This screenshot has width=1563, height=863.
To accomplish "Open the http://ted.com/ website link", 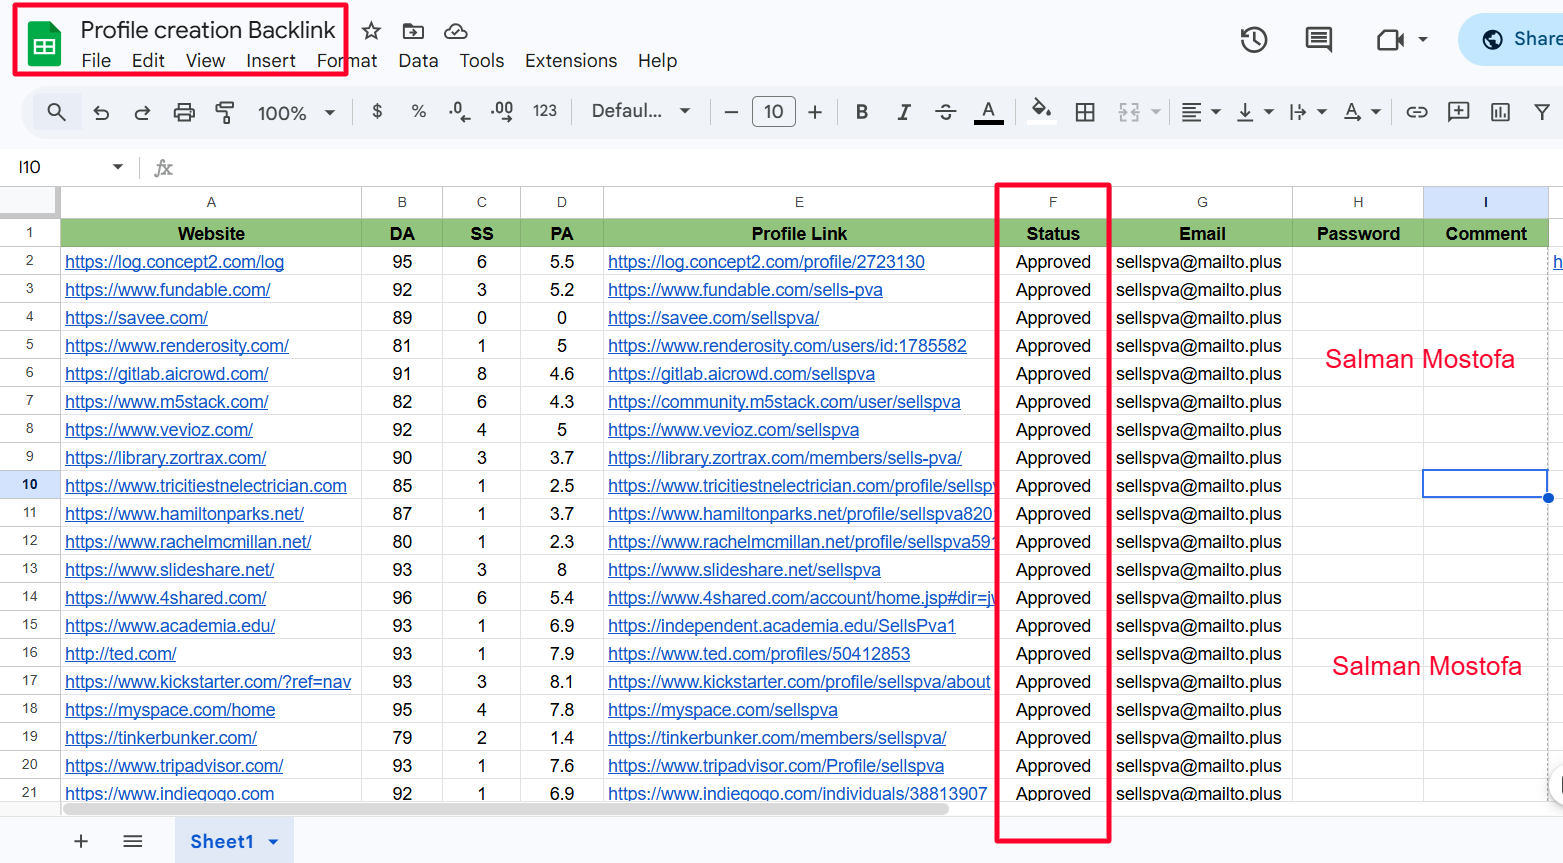I will 121,654.
